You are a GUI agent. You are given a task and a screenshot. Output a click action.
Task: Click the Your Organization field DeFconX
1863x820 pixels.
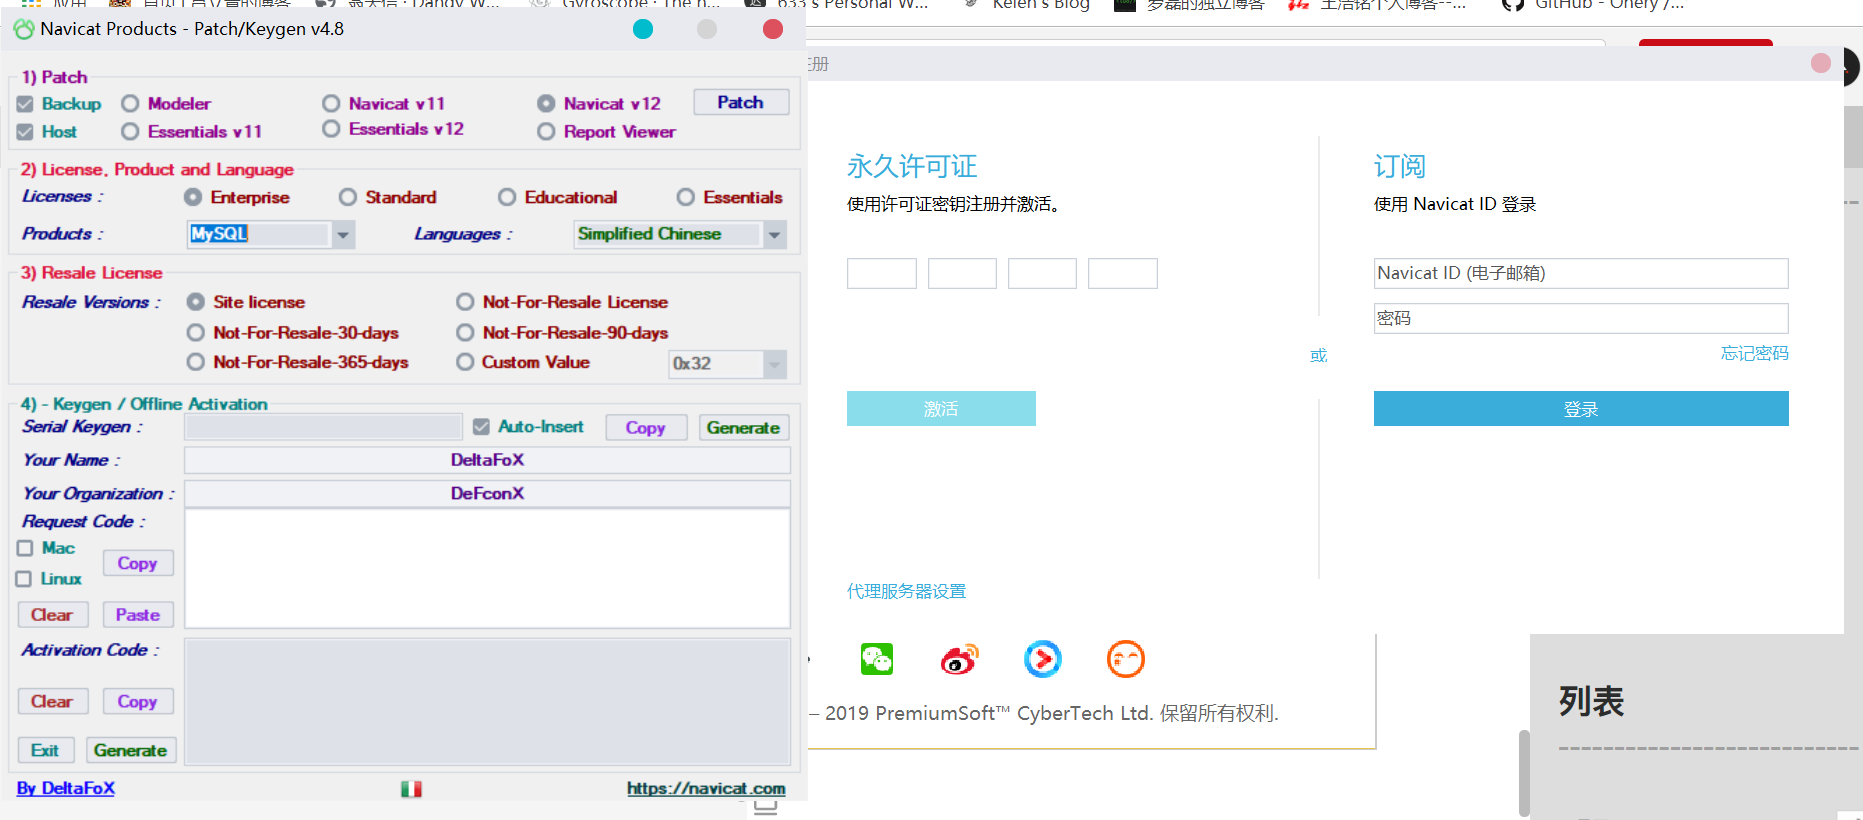[487, 494]
